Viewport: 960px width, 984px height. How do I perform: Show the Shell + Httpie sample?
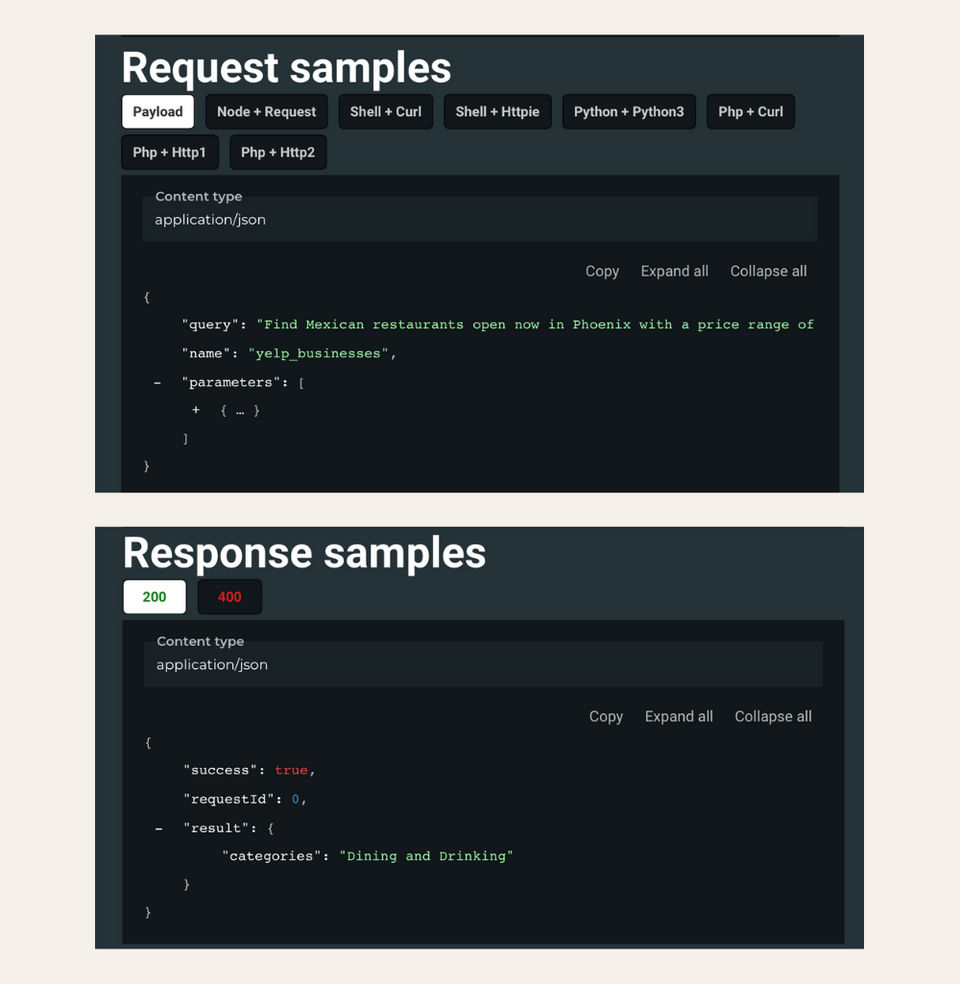click(497, 112)
